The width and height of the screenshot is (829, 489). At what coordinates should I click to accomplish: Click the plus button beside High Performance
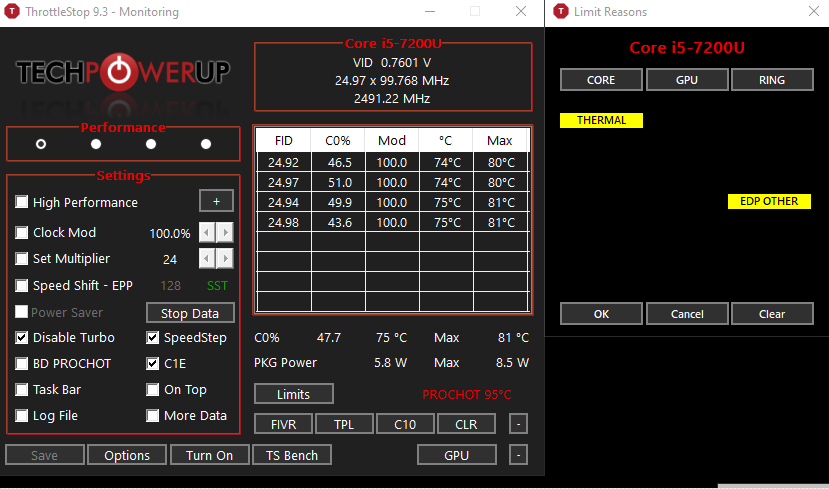pyautogui.click(x=216, y=201)
